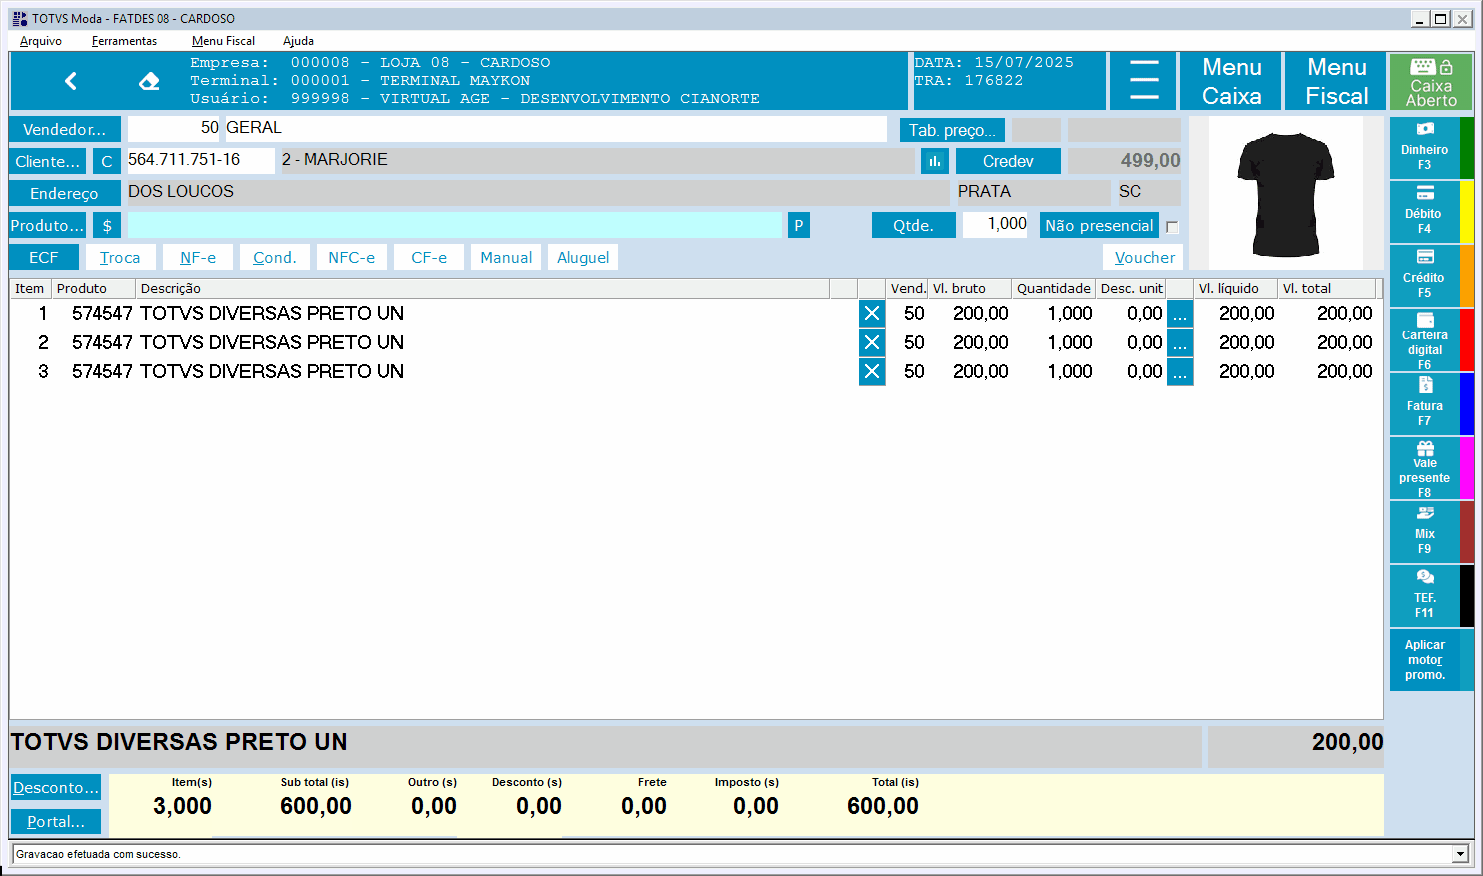Select TEF F11 payment
Screen dimensions: 1483x876
1424,596
